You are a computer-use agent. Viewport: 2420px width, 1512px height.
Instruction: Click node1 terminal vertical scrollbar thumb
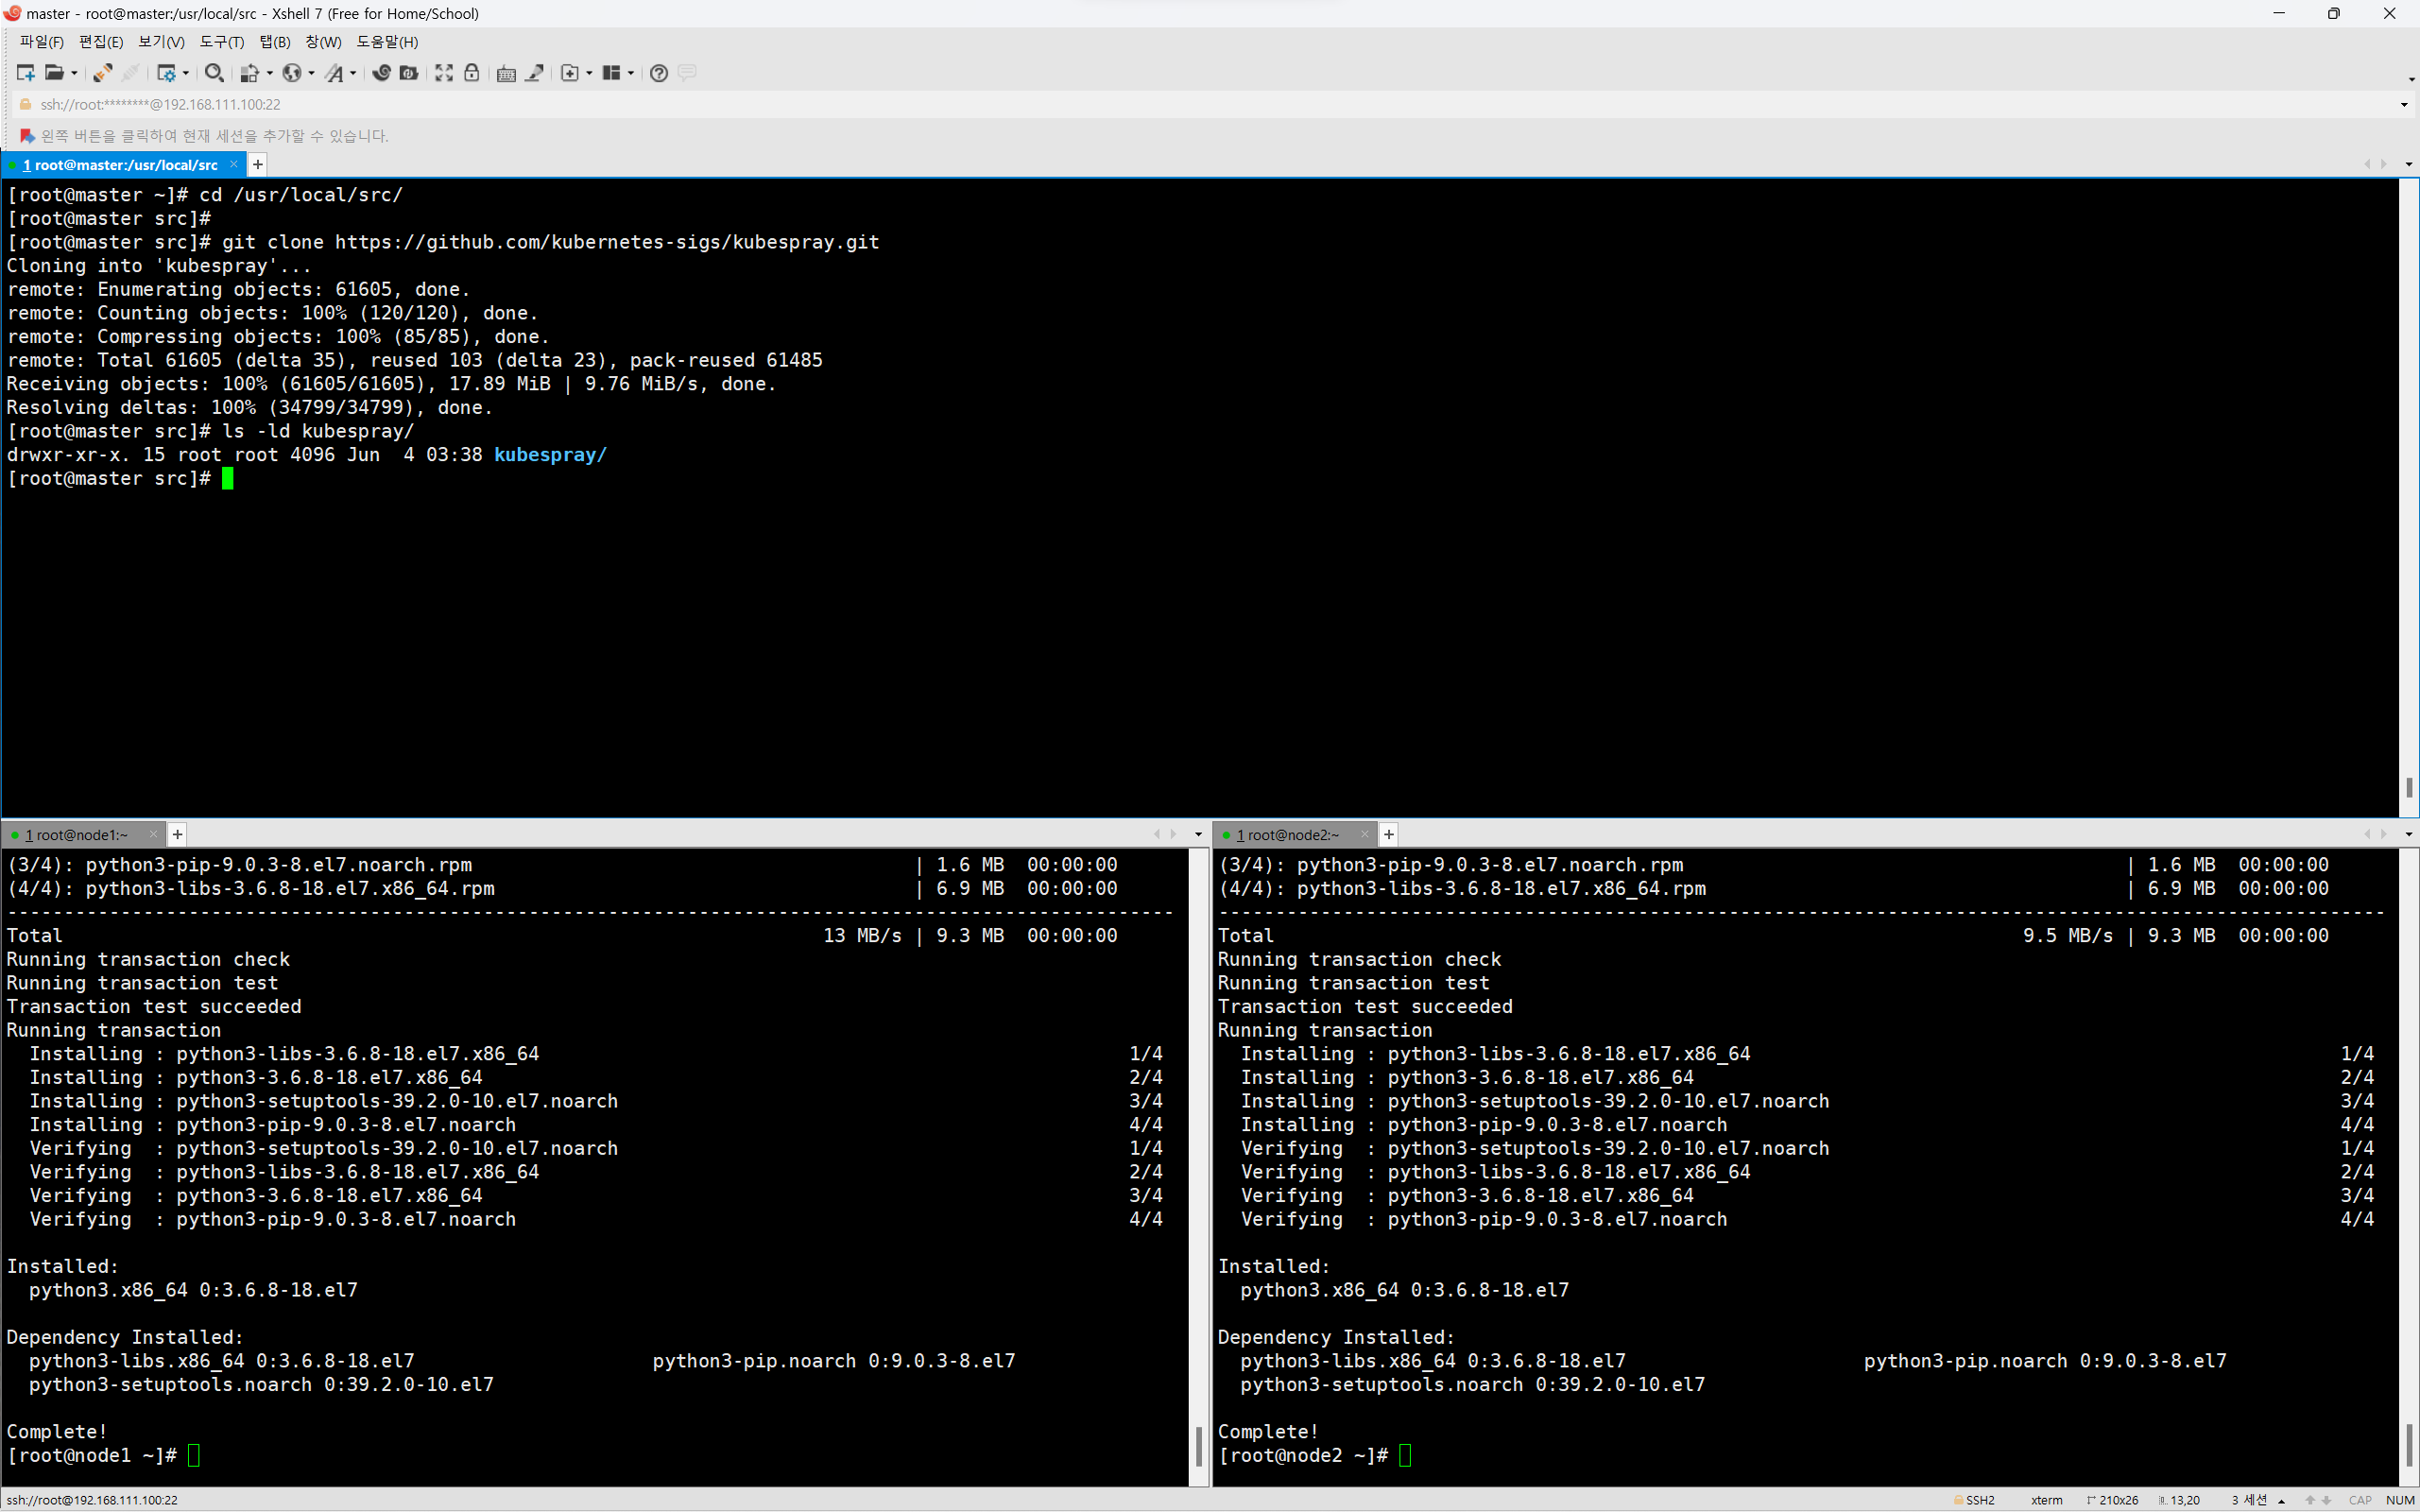[x=1198, y=1446]
